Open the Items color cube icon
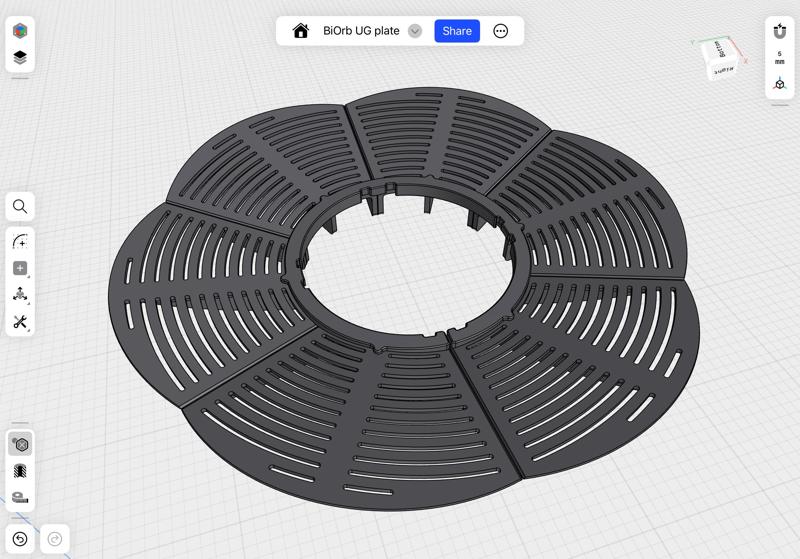800x559 pixels. click(x=20, y=31)
